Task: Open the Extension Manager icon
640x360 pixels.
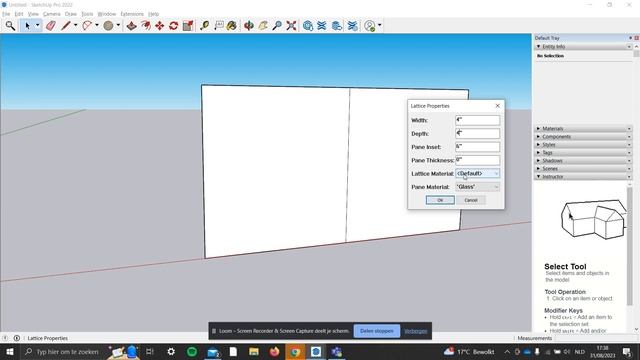Action: pyautogui.click(x=352, y=26)
